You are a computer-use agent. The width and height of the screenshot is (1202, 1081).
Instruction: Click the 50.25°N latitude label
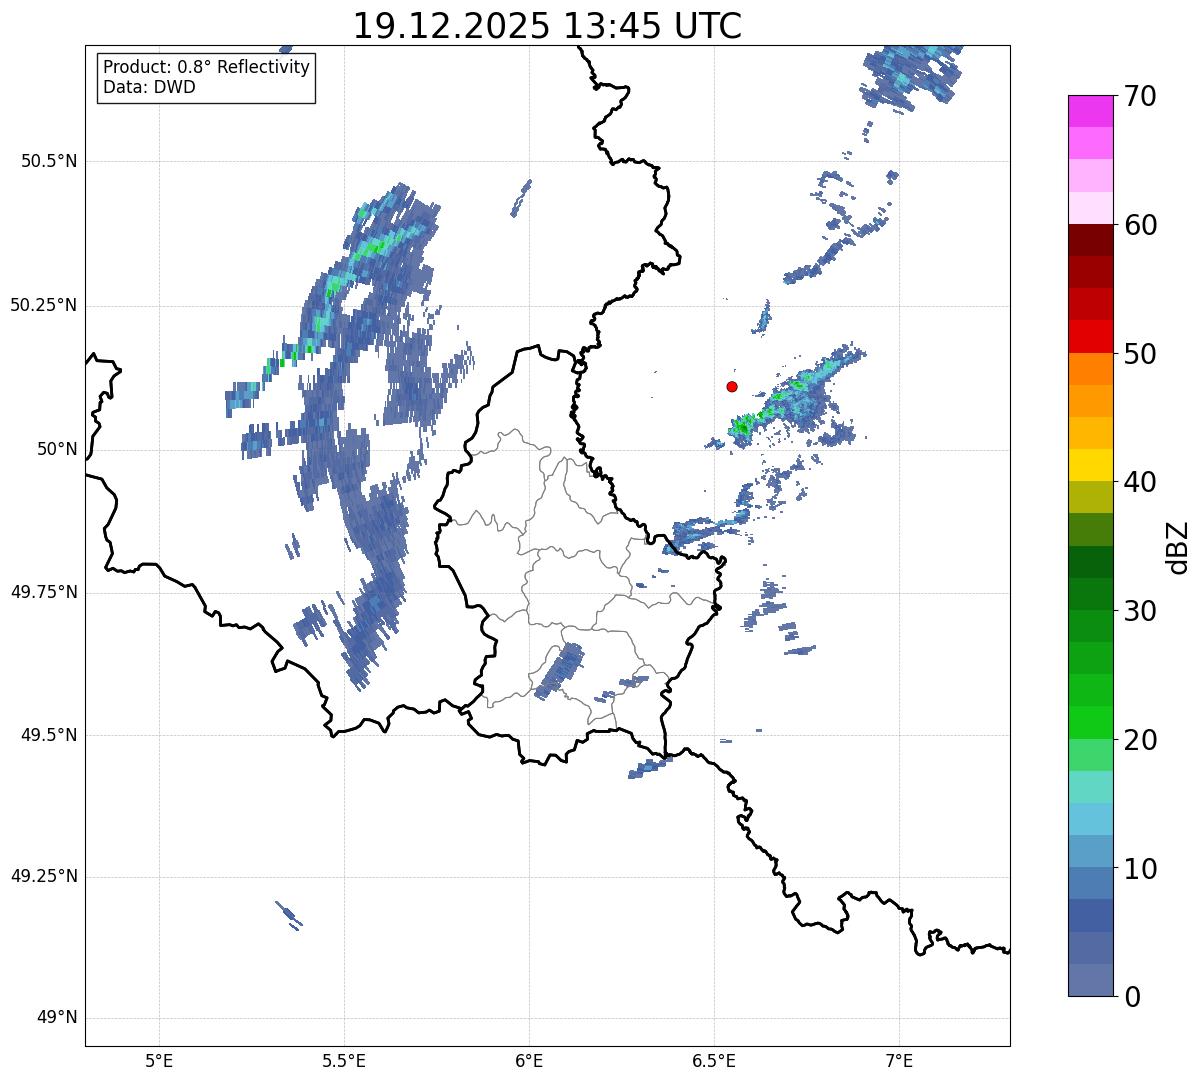click(44, 305)
